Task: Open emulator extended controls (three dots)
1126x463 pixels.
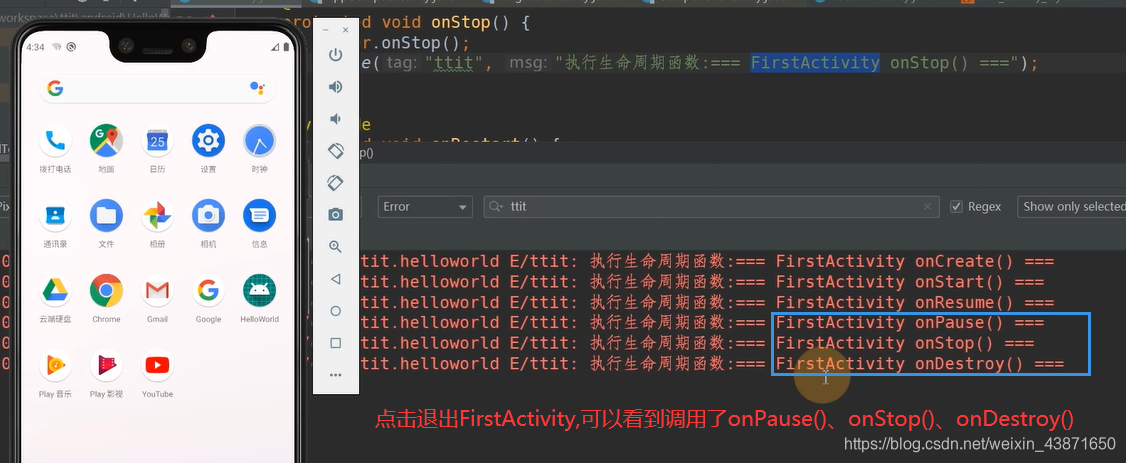Action: (335, 375)
